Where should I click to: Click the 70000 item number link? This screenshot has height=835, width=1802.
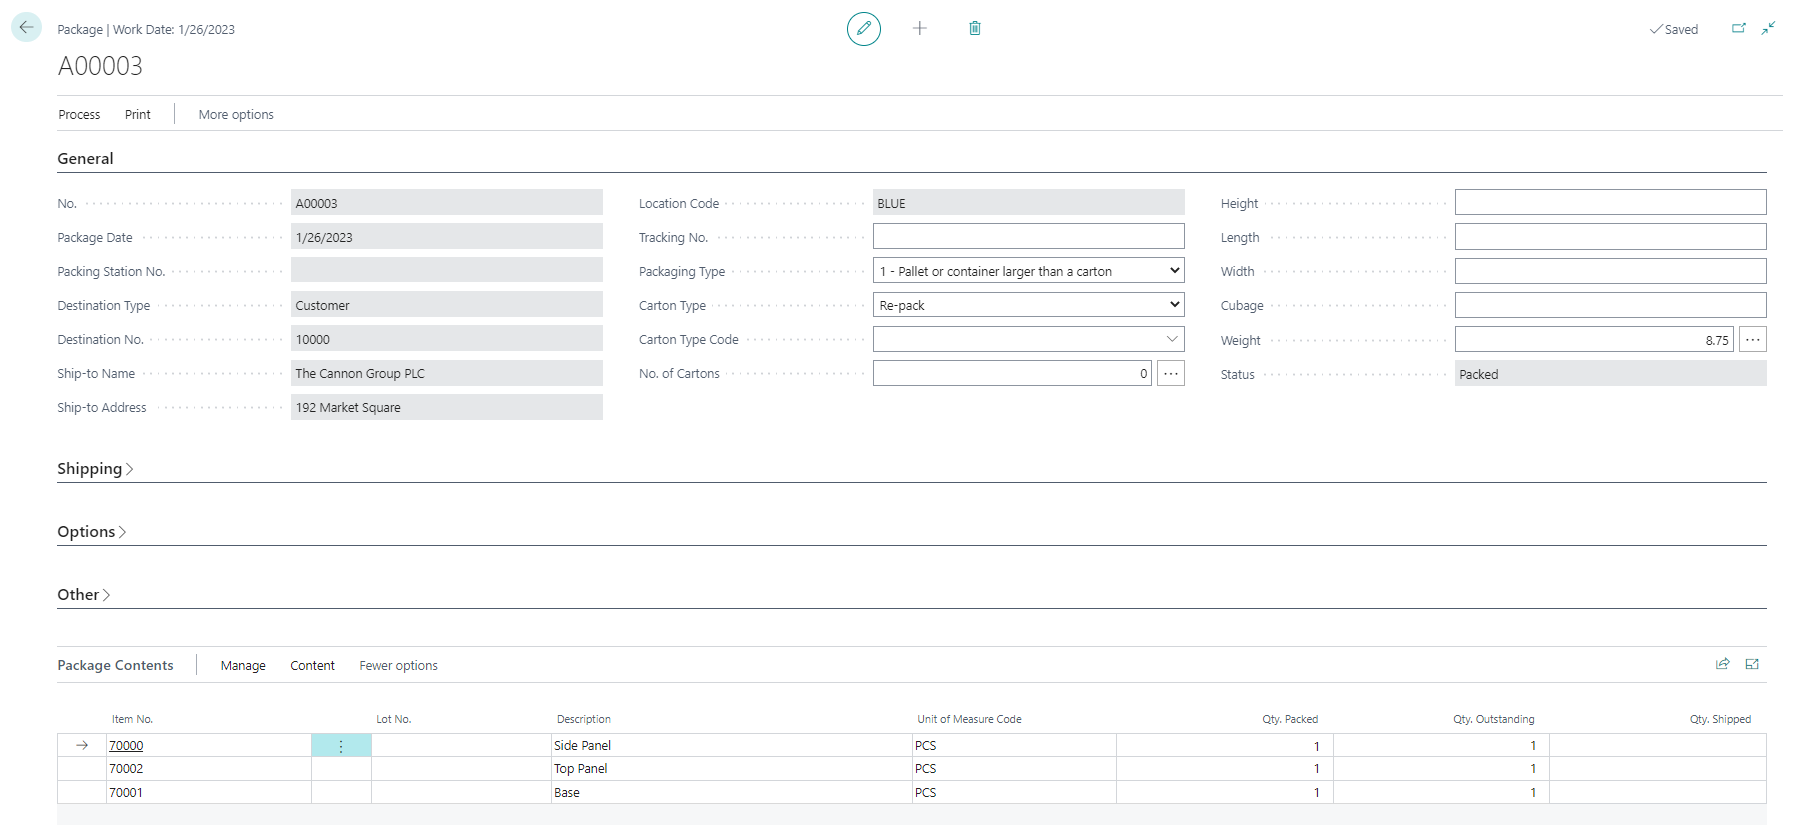(x=126, y=746)
